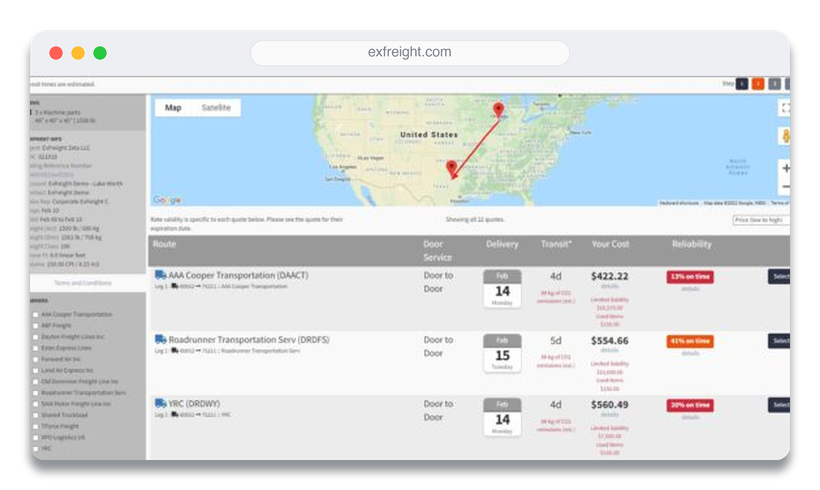820x490 pixels.
Task: Check the SAIA Motor Freight Line filter
Action: tap(36, 404)
